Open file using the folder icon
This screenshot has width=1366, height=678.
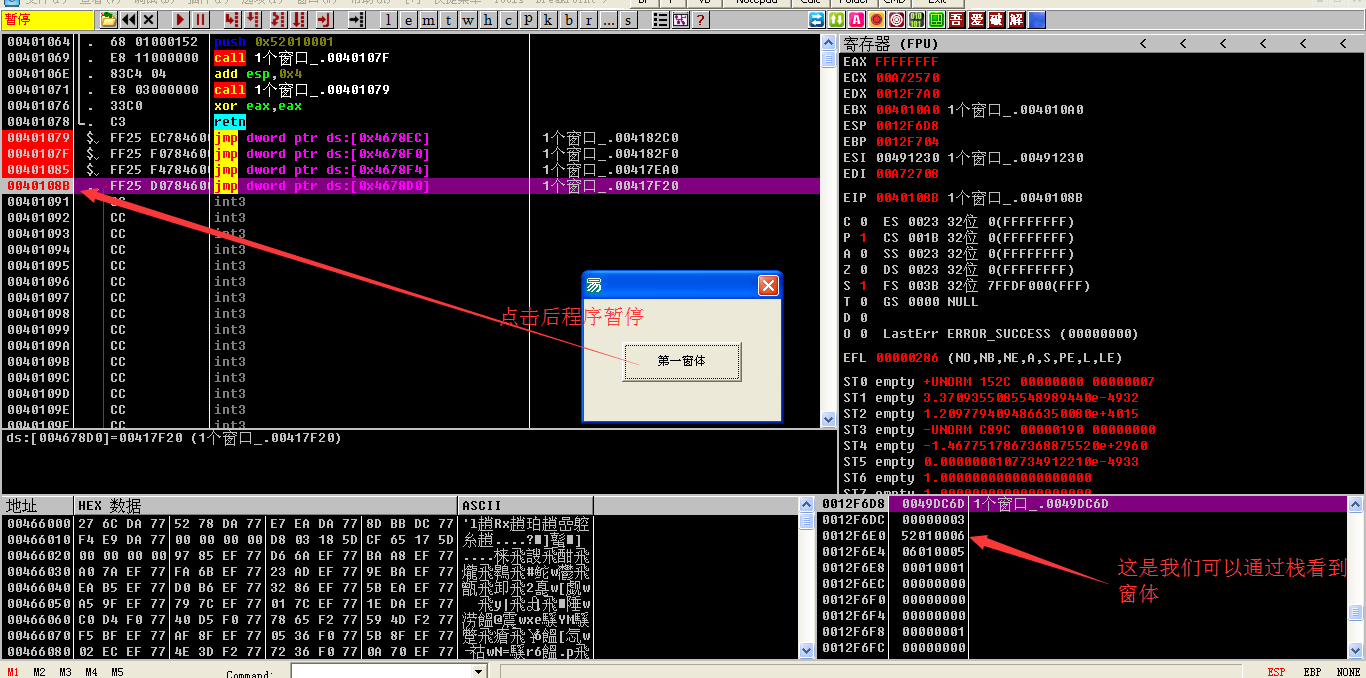(108, 20)
